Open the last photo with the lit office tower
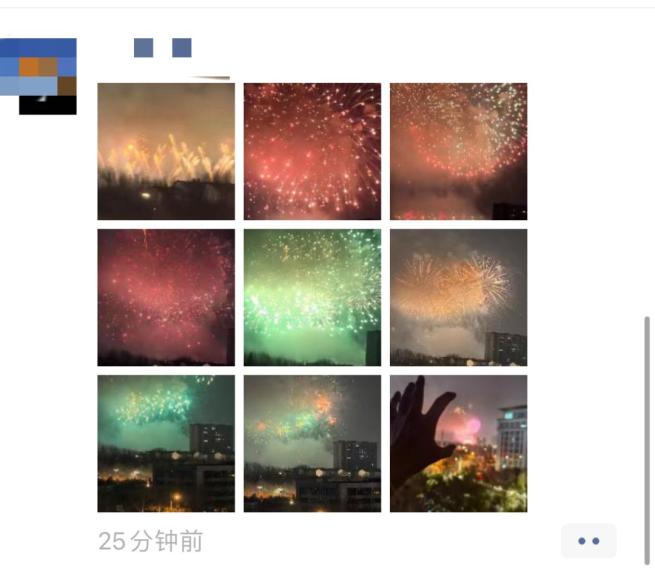655x568 pixels. pos(459,444)
